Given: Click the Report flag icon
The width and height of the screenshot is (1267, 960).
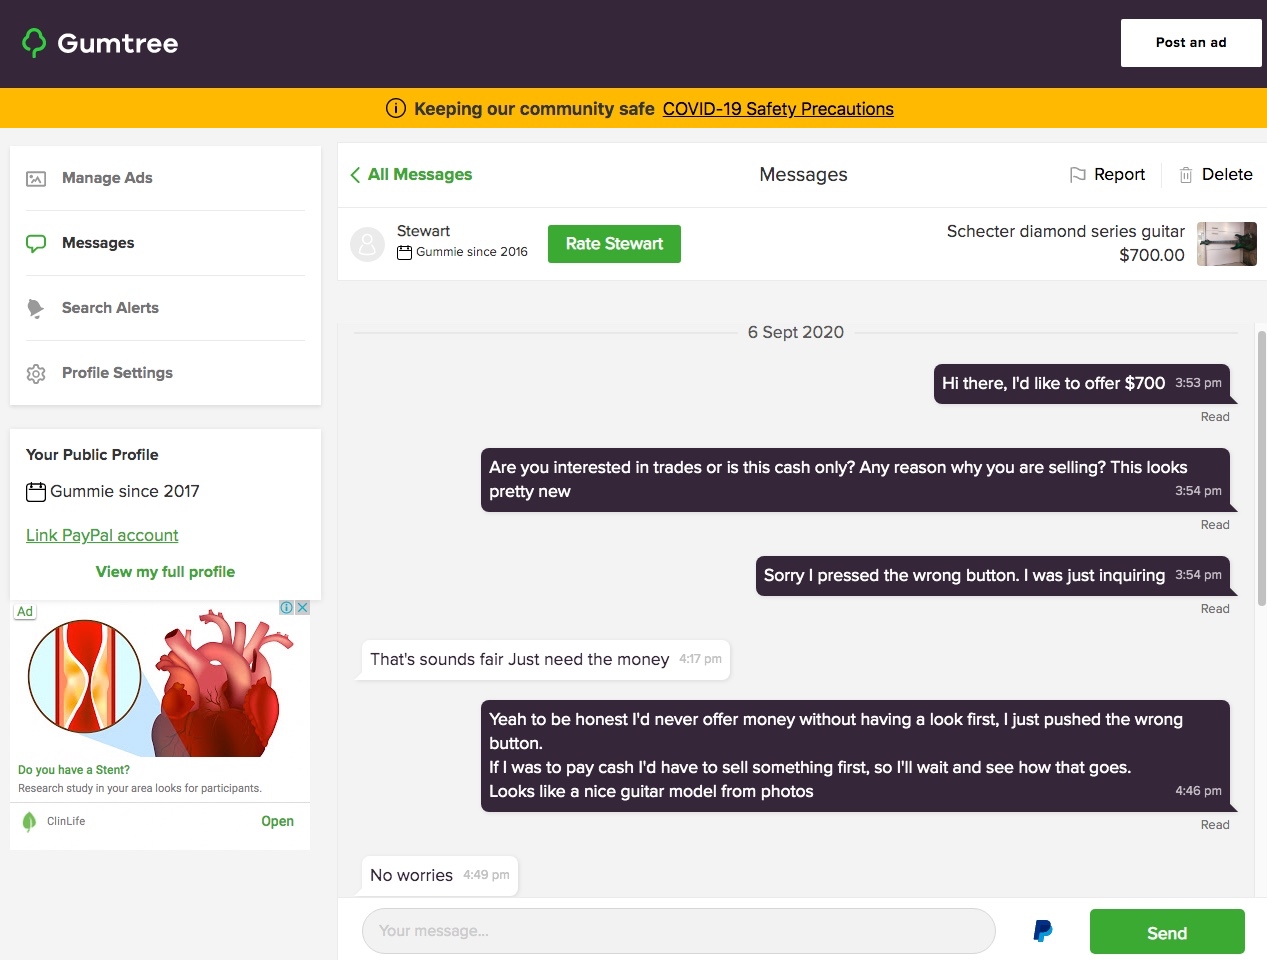Looking at the screenshot, I should coord(1077,175).
